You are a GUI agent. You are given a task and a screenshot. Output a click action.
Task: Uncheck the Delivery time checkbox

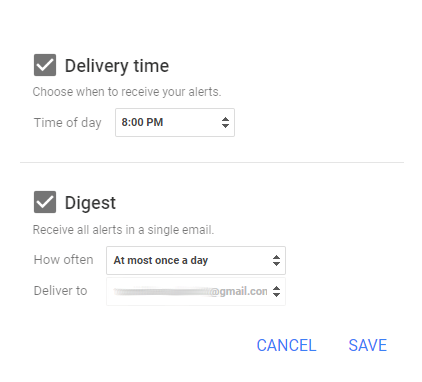(x=45, y=65)
